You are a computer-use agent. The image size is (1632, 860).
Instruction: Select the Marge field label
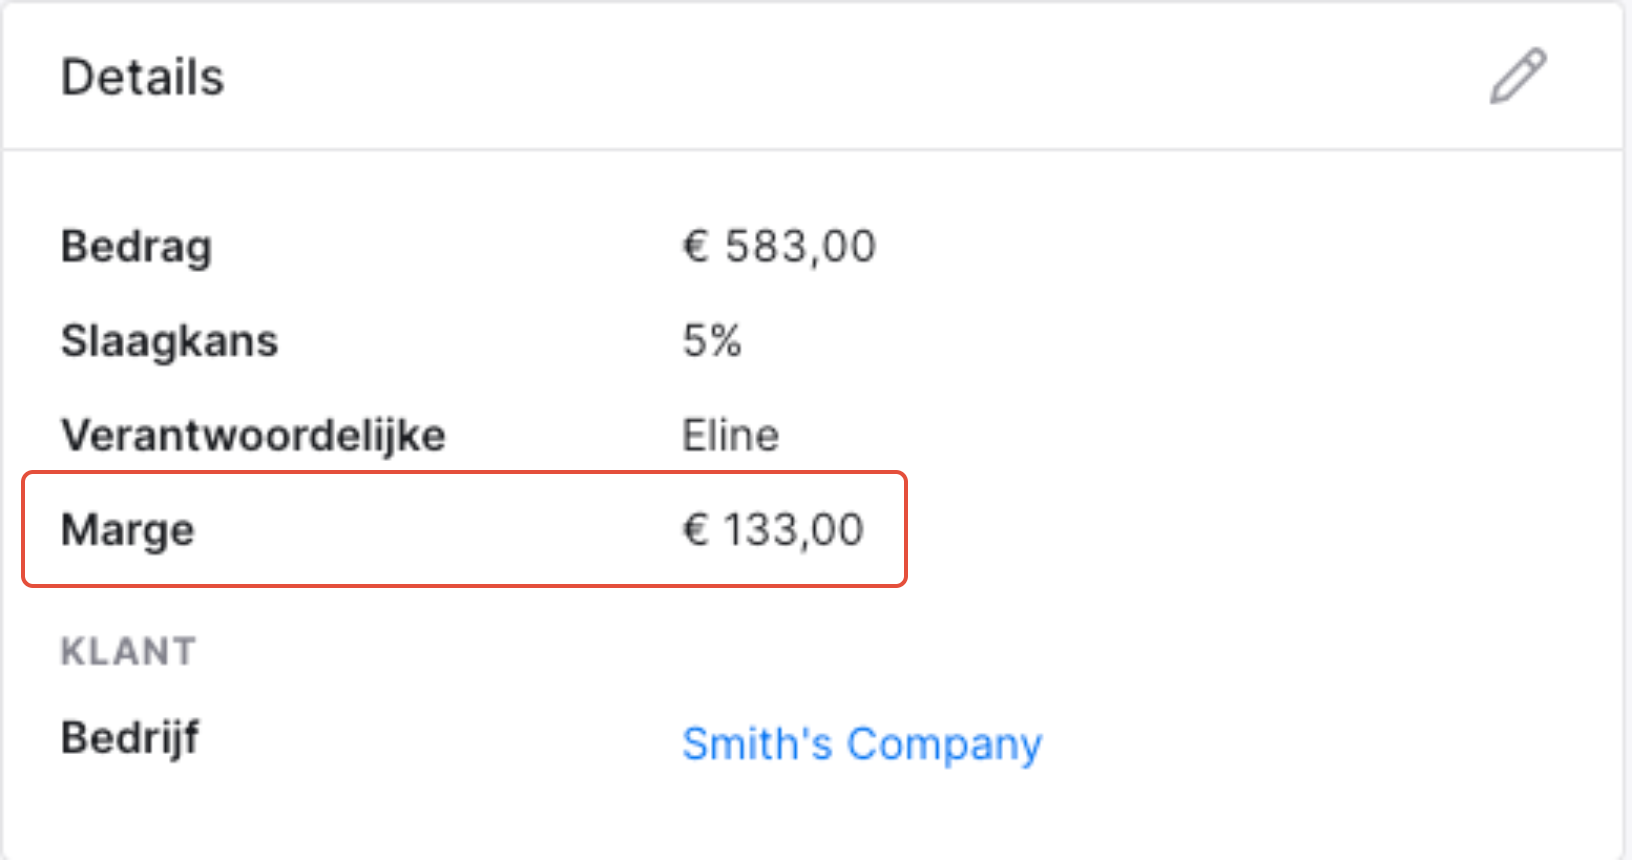pyautogui.click(x=128, y=531)
